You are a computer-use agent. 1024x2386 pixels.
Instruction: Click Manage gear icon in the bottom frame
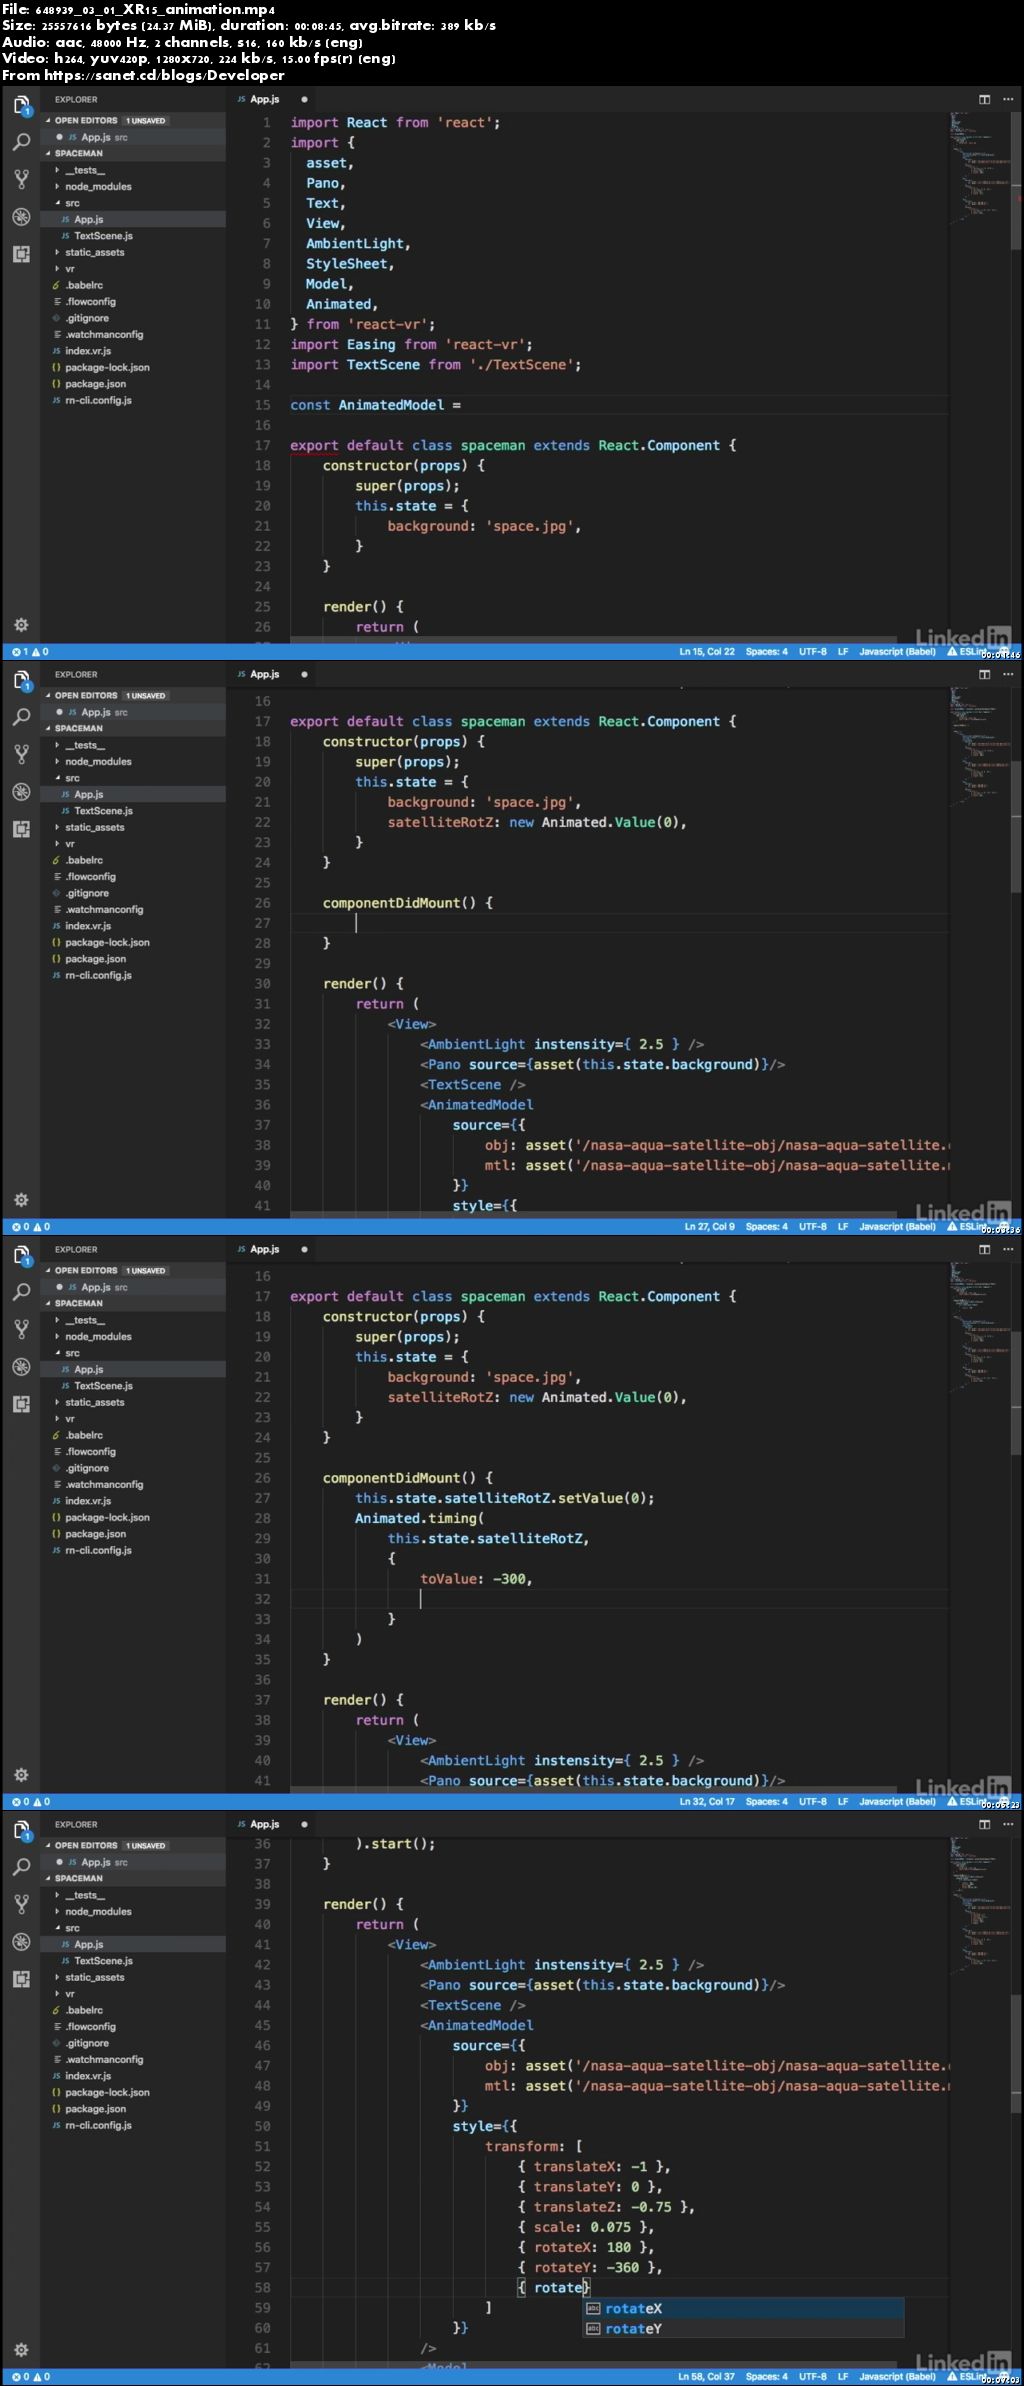coord(21,2350)
